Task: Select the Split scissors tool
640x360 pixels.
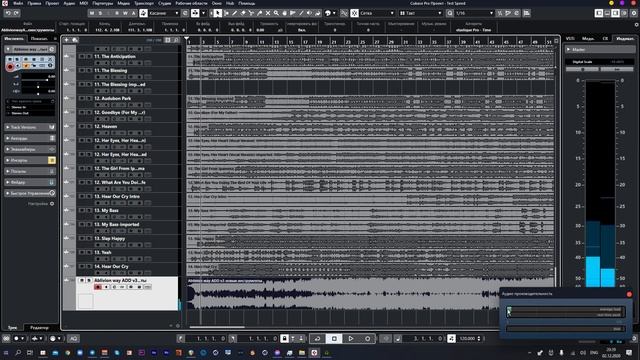Action: (251, 13)
